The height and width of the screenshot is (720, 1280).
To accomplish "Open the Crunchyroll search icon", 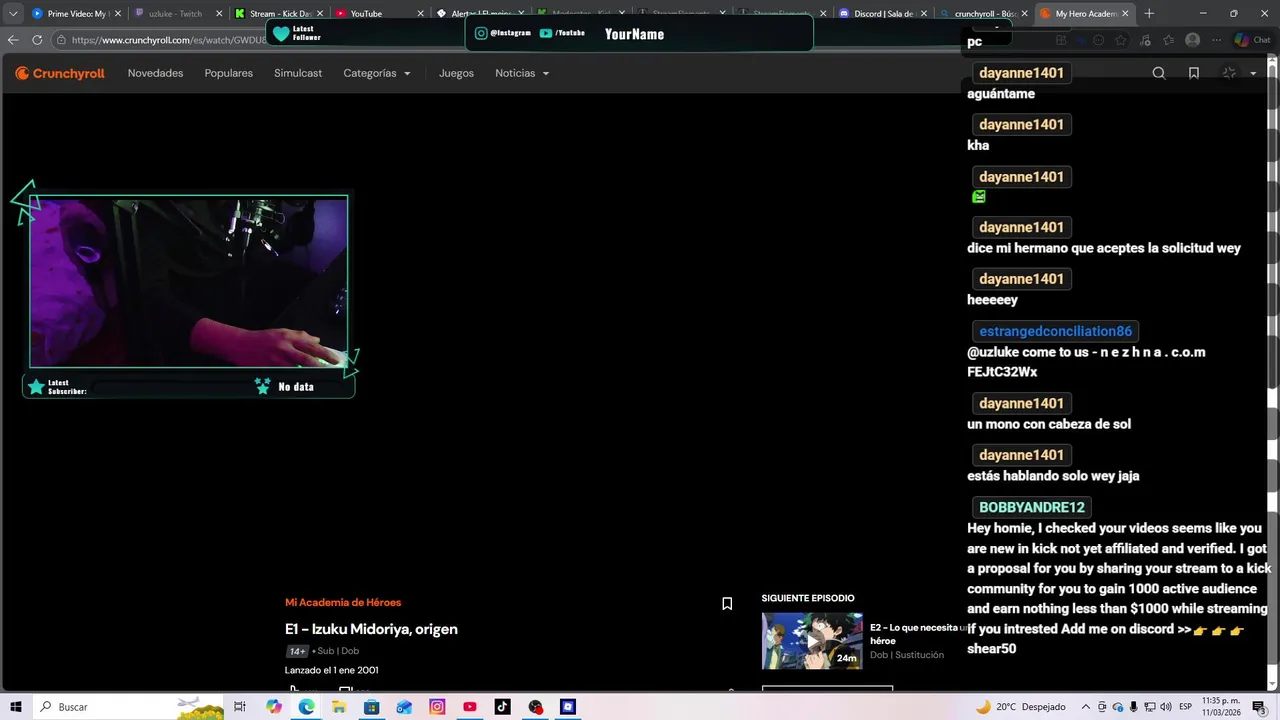I will pyautogui.click(x=1159, y=73).
